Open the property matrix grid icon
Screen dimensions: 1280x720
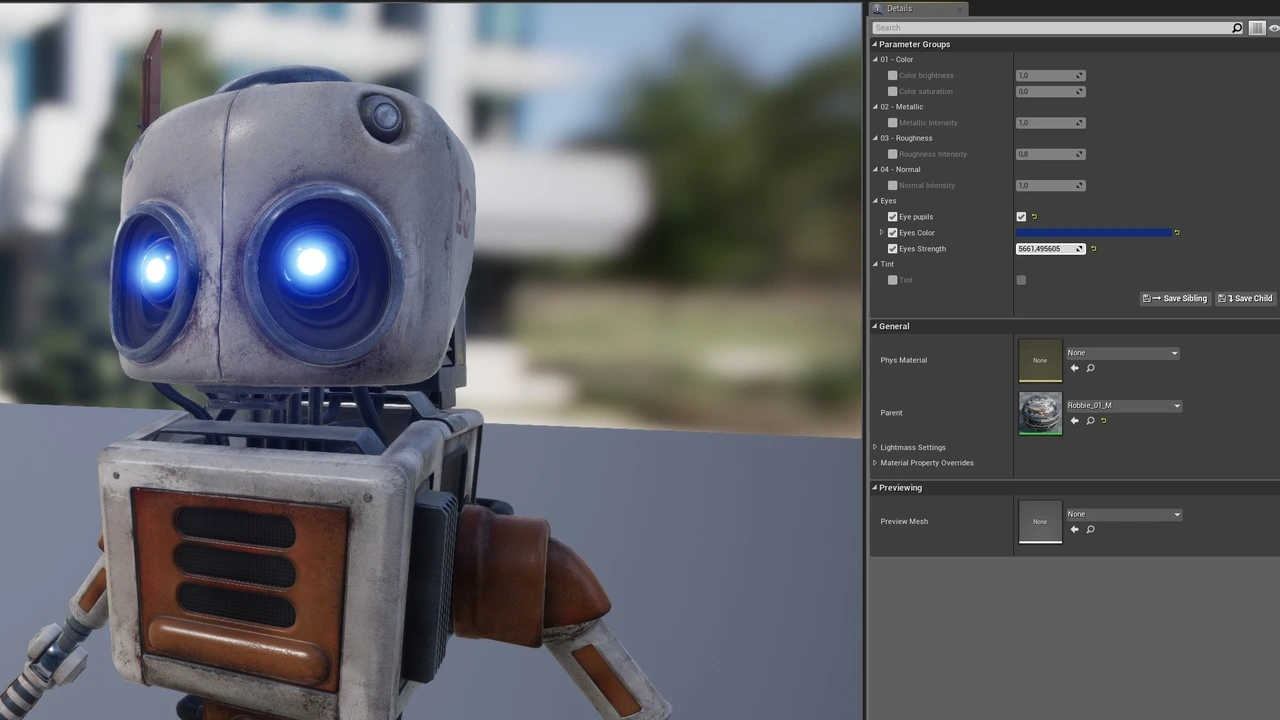coord(1257,28)
